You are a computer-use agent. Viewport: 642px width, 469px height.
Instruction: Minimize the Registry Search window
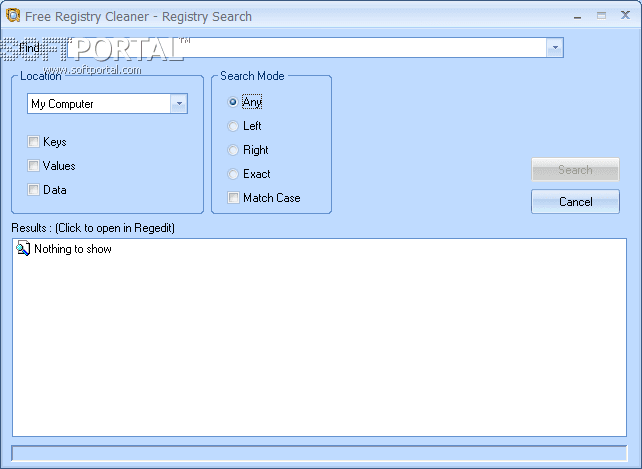coord(578,16)
